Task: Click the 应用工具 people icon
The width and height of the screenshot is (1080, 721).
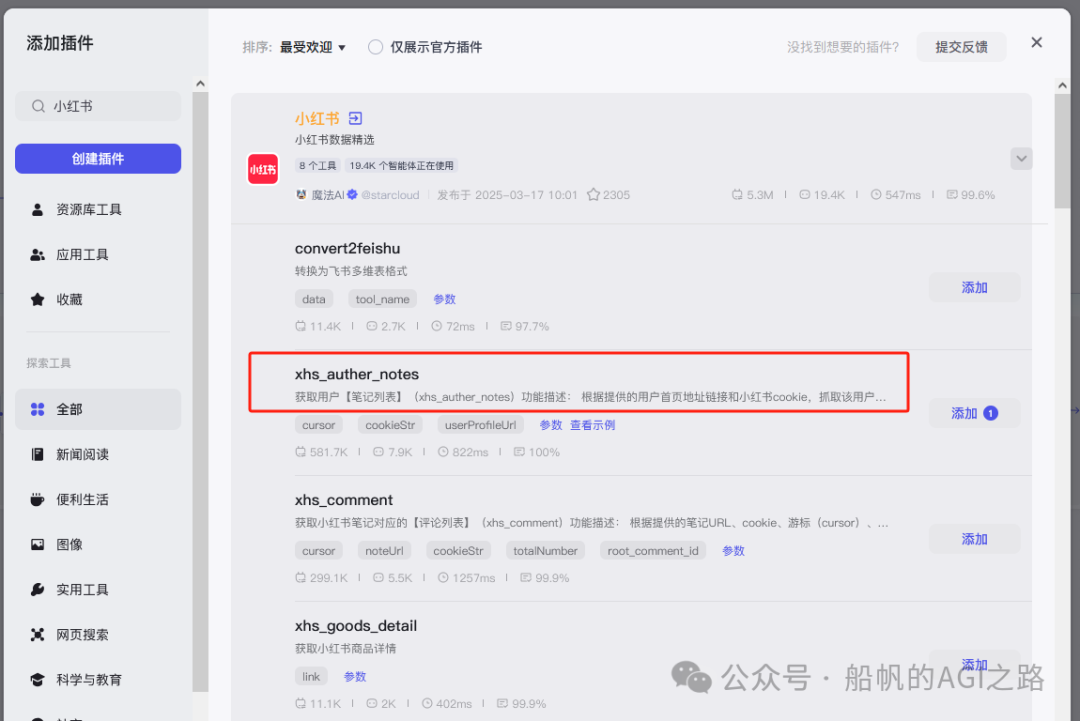Action: pos(37,255)
